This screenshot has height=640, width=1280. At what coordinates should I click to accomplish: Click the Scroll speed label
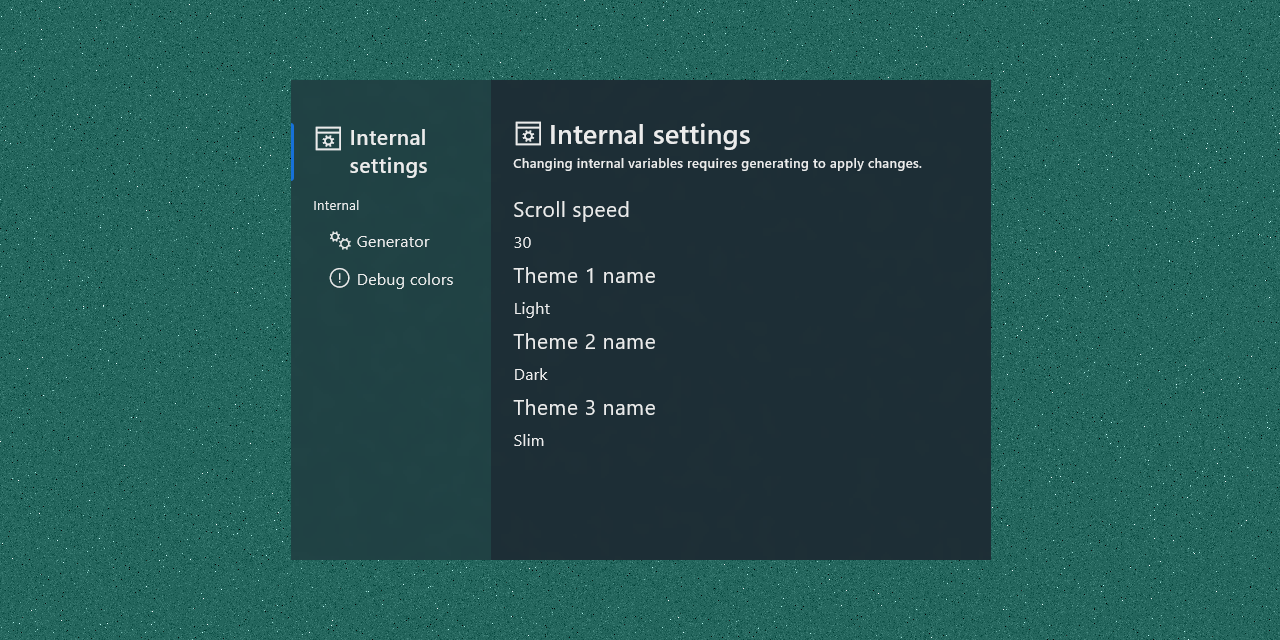tap(571, 210)
